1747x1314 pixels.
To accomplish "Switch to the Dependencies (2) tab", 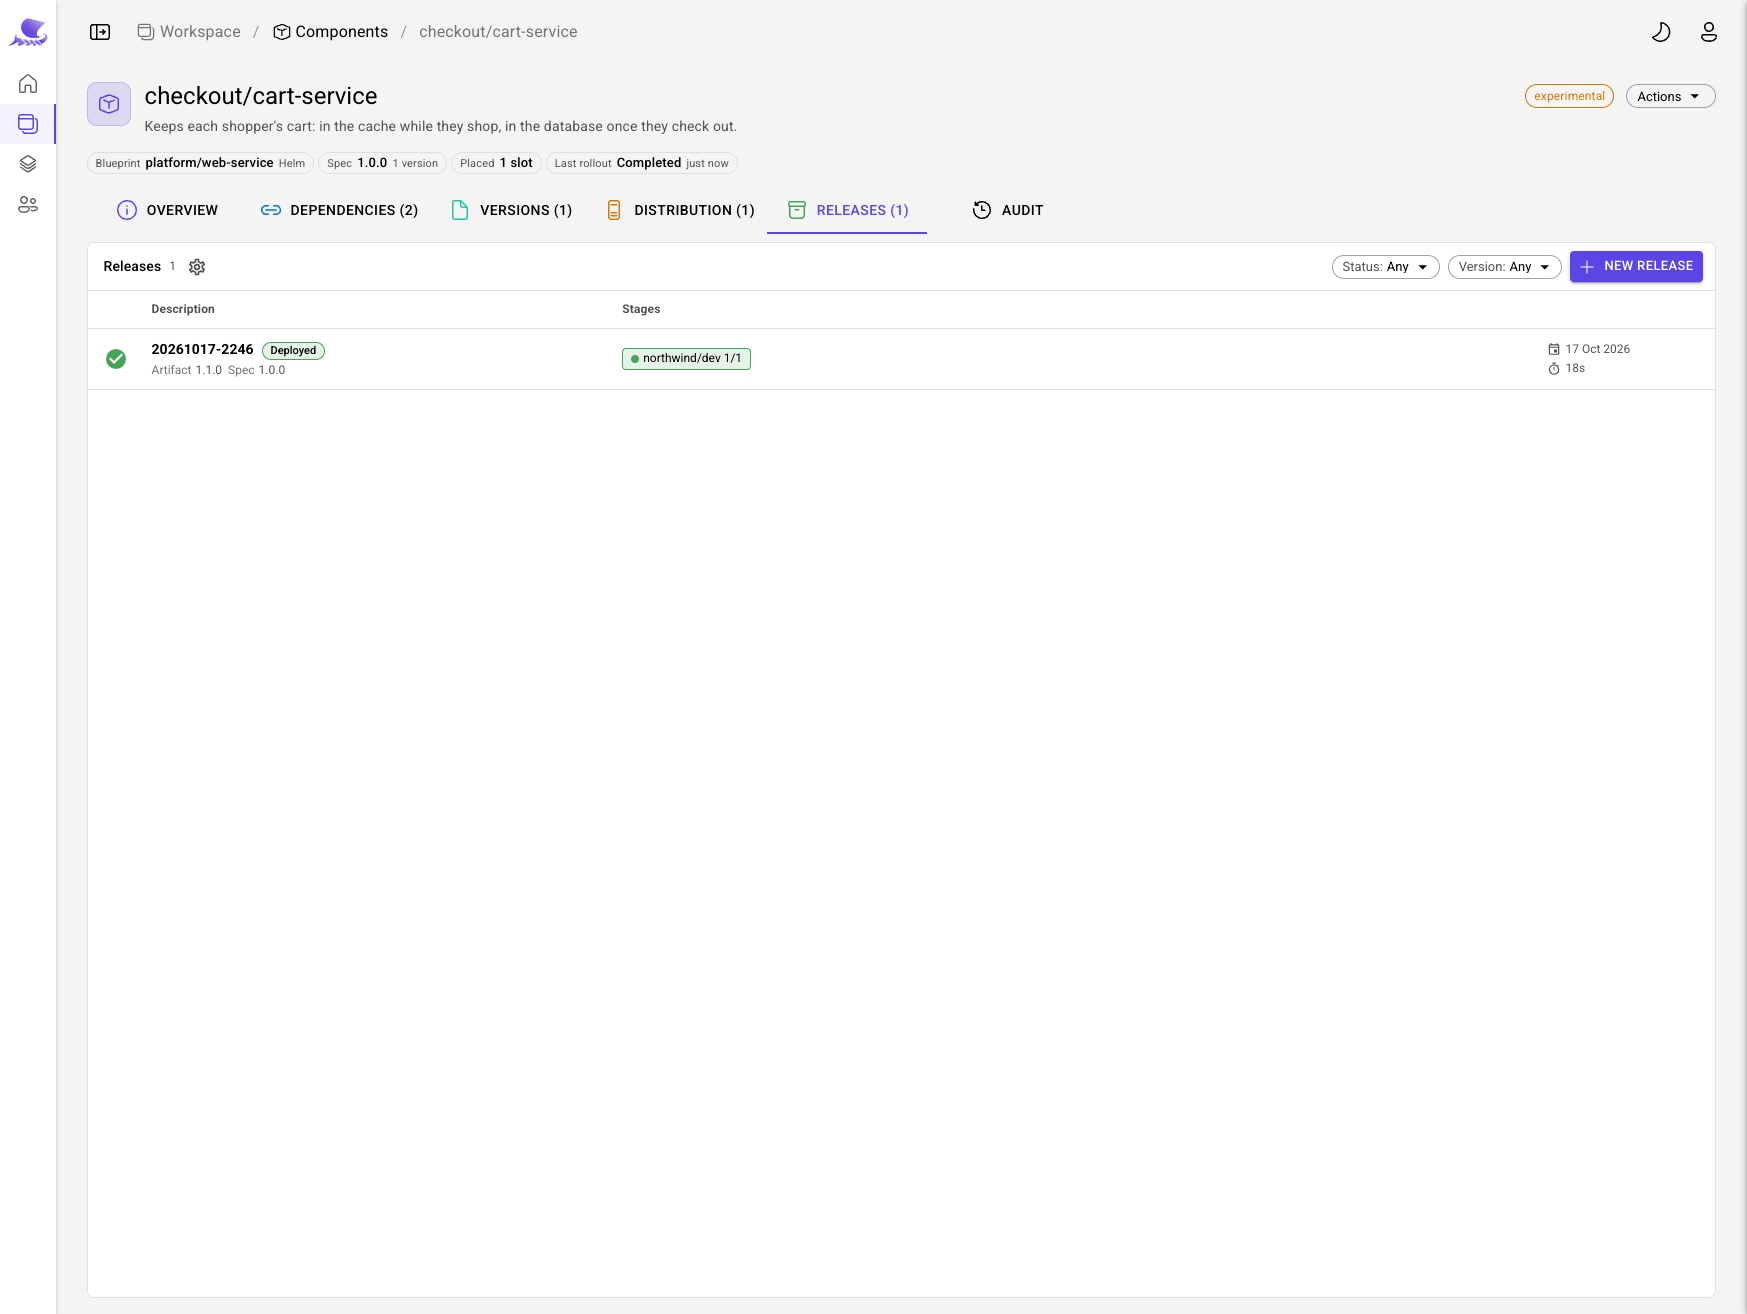I will point(339,210).
